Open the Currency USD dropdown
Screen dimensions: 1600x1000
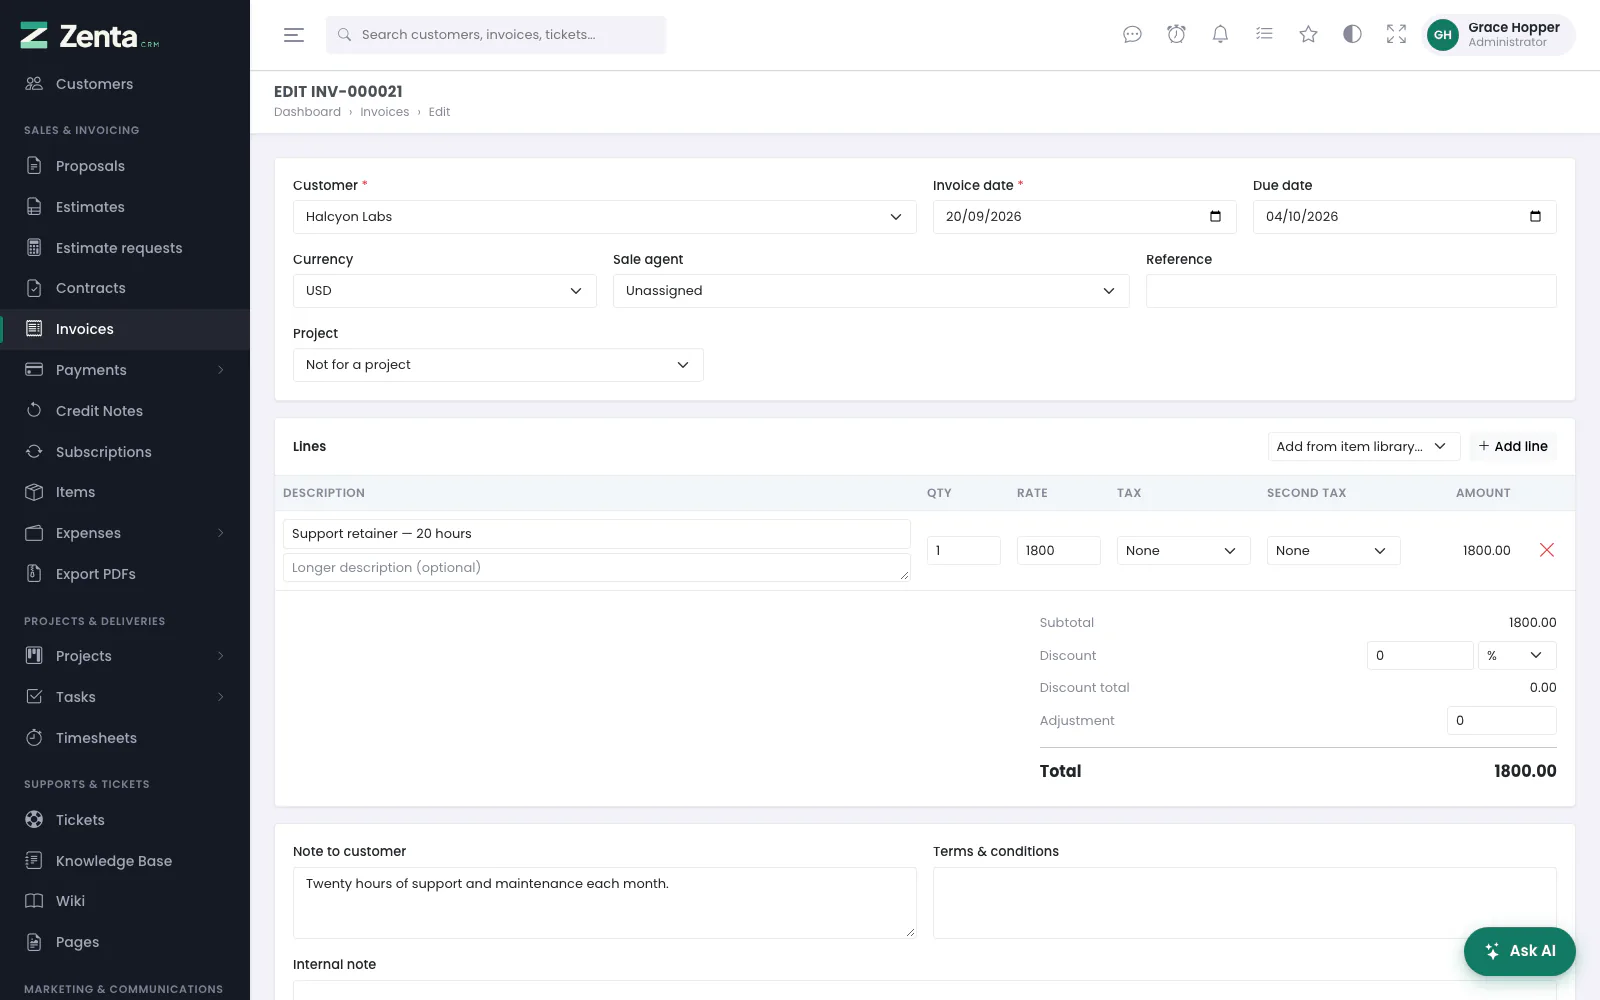[x=444, y=291]
